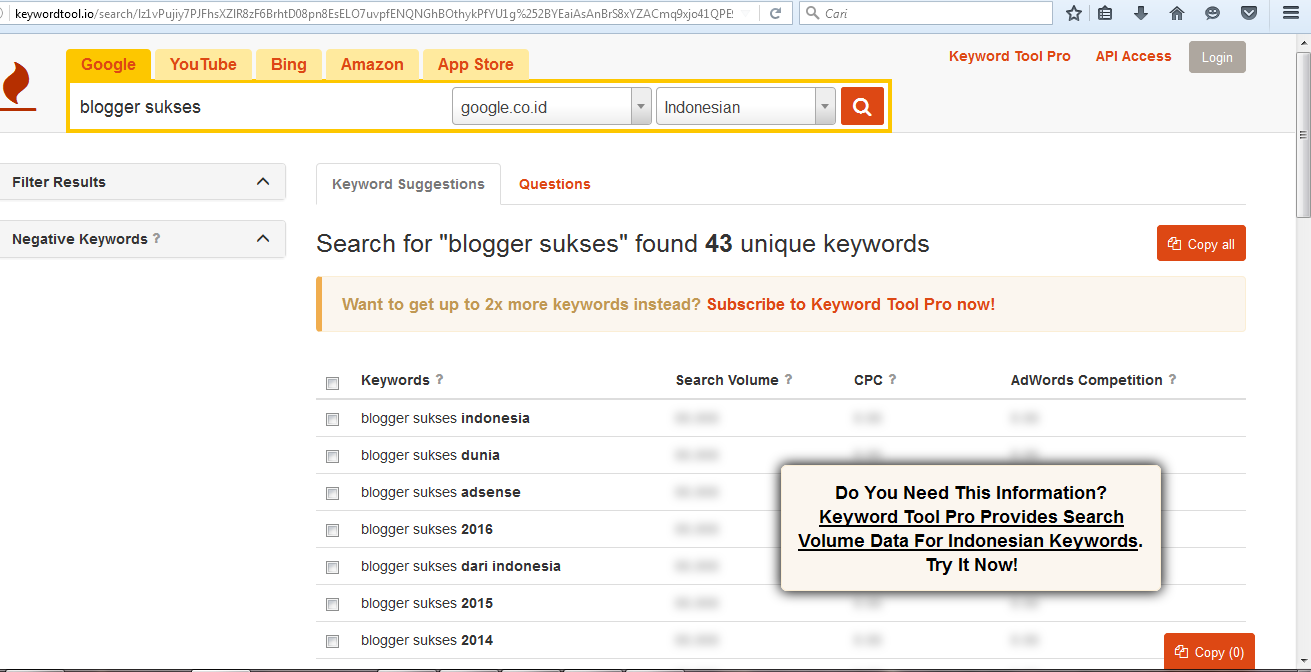The image size is (1311, 672).
Task: Check the 'blogger sukses dari indonesia' checkbox
Action: (333, 568)
